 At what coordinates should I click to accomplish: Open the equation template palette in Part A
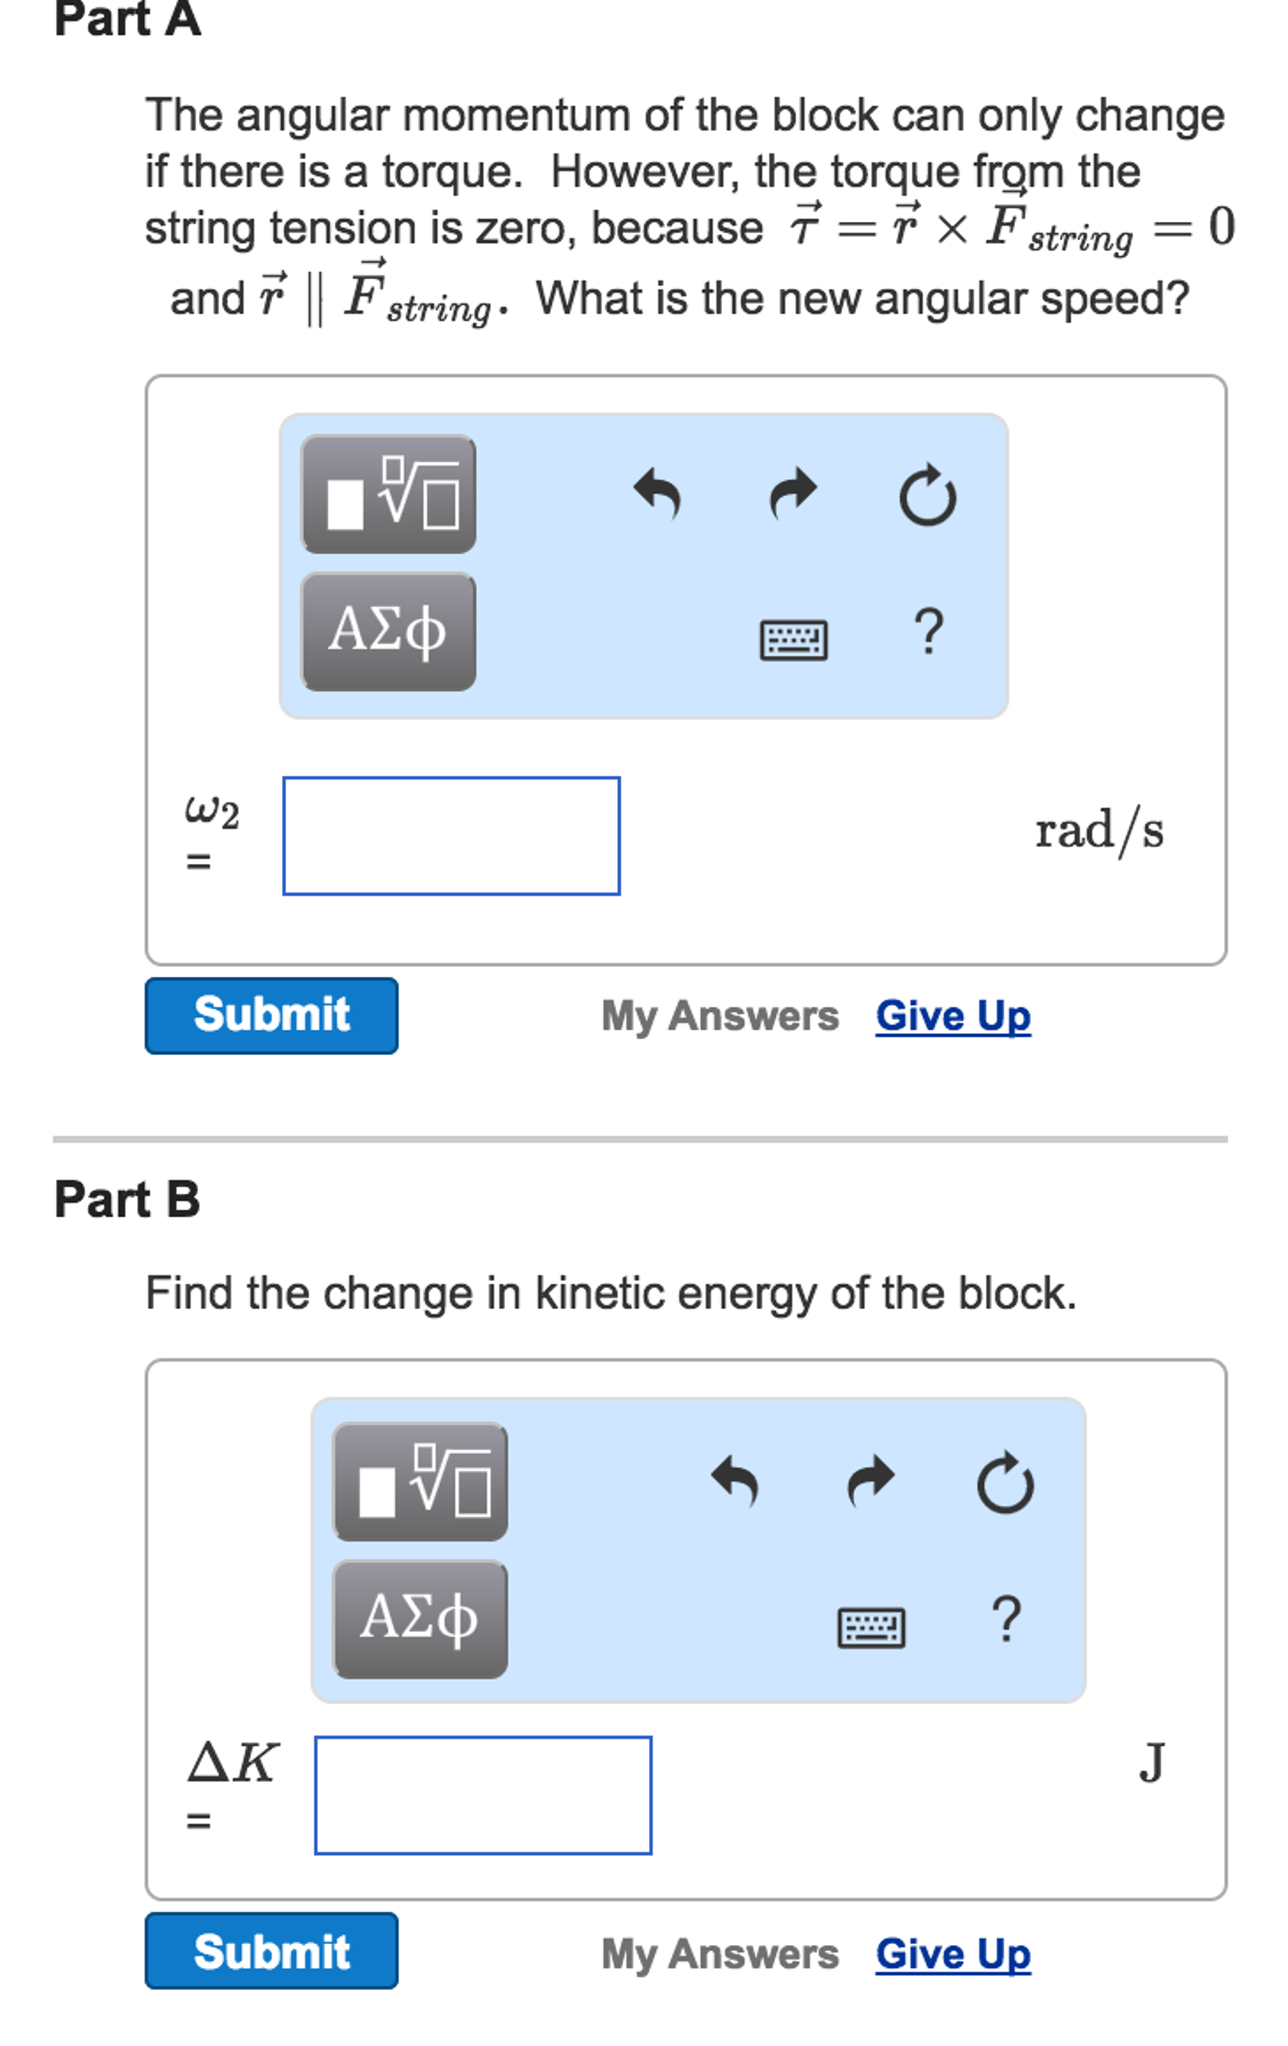point(388,493)
